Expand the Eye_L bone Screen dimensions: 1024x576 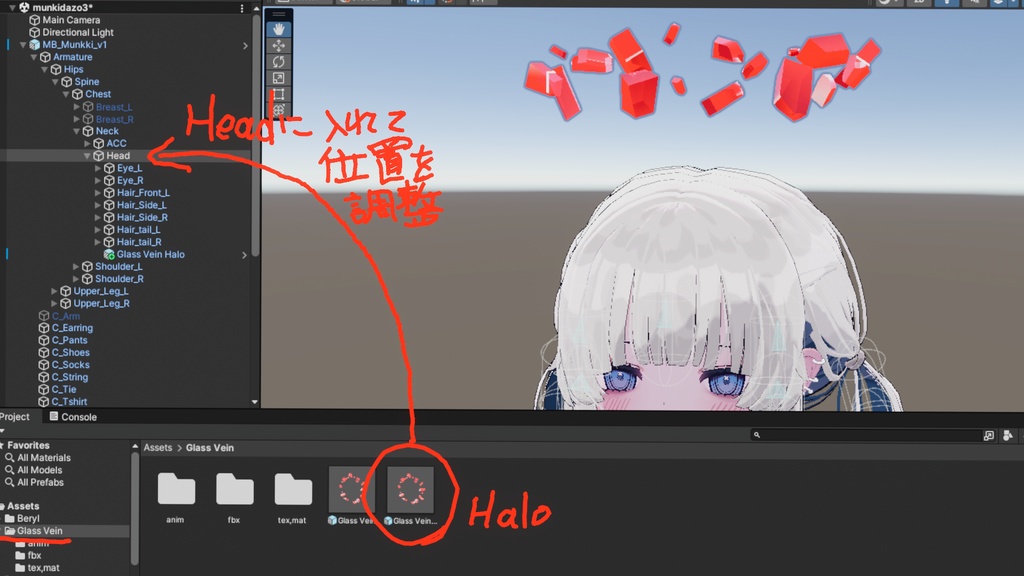pos(98,168)
